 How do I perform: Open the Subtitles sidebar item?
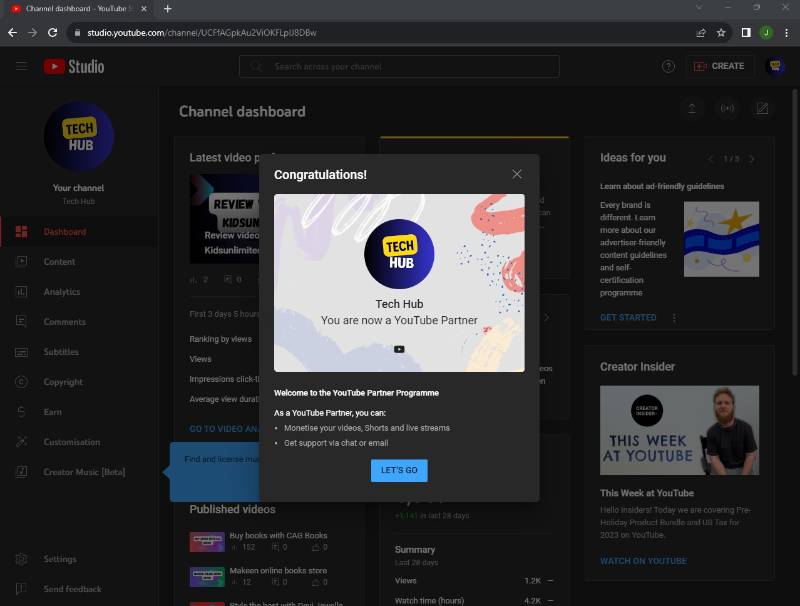coord(79,352)
